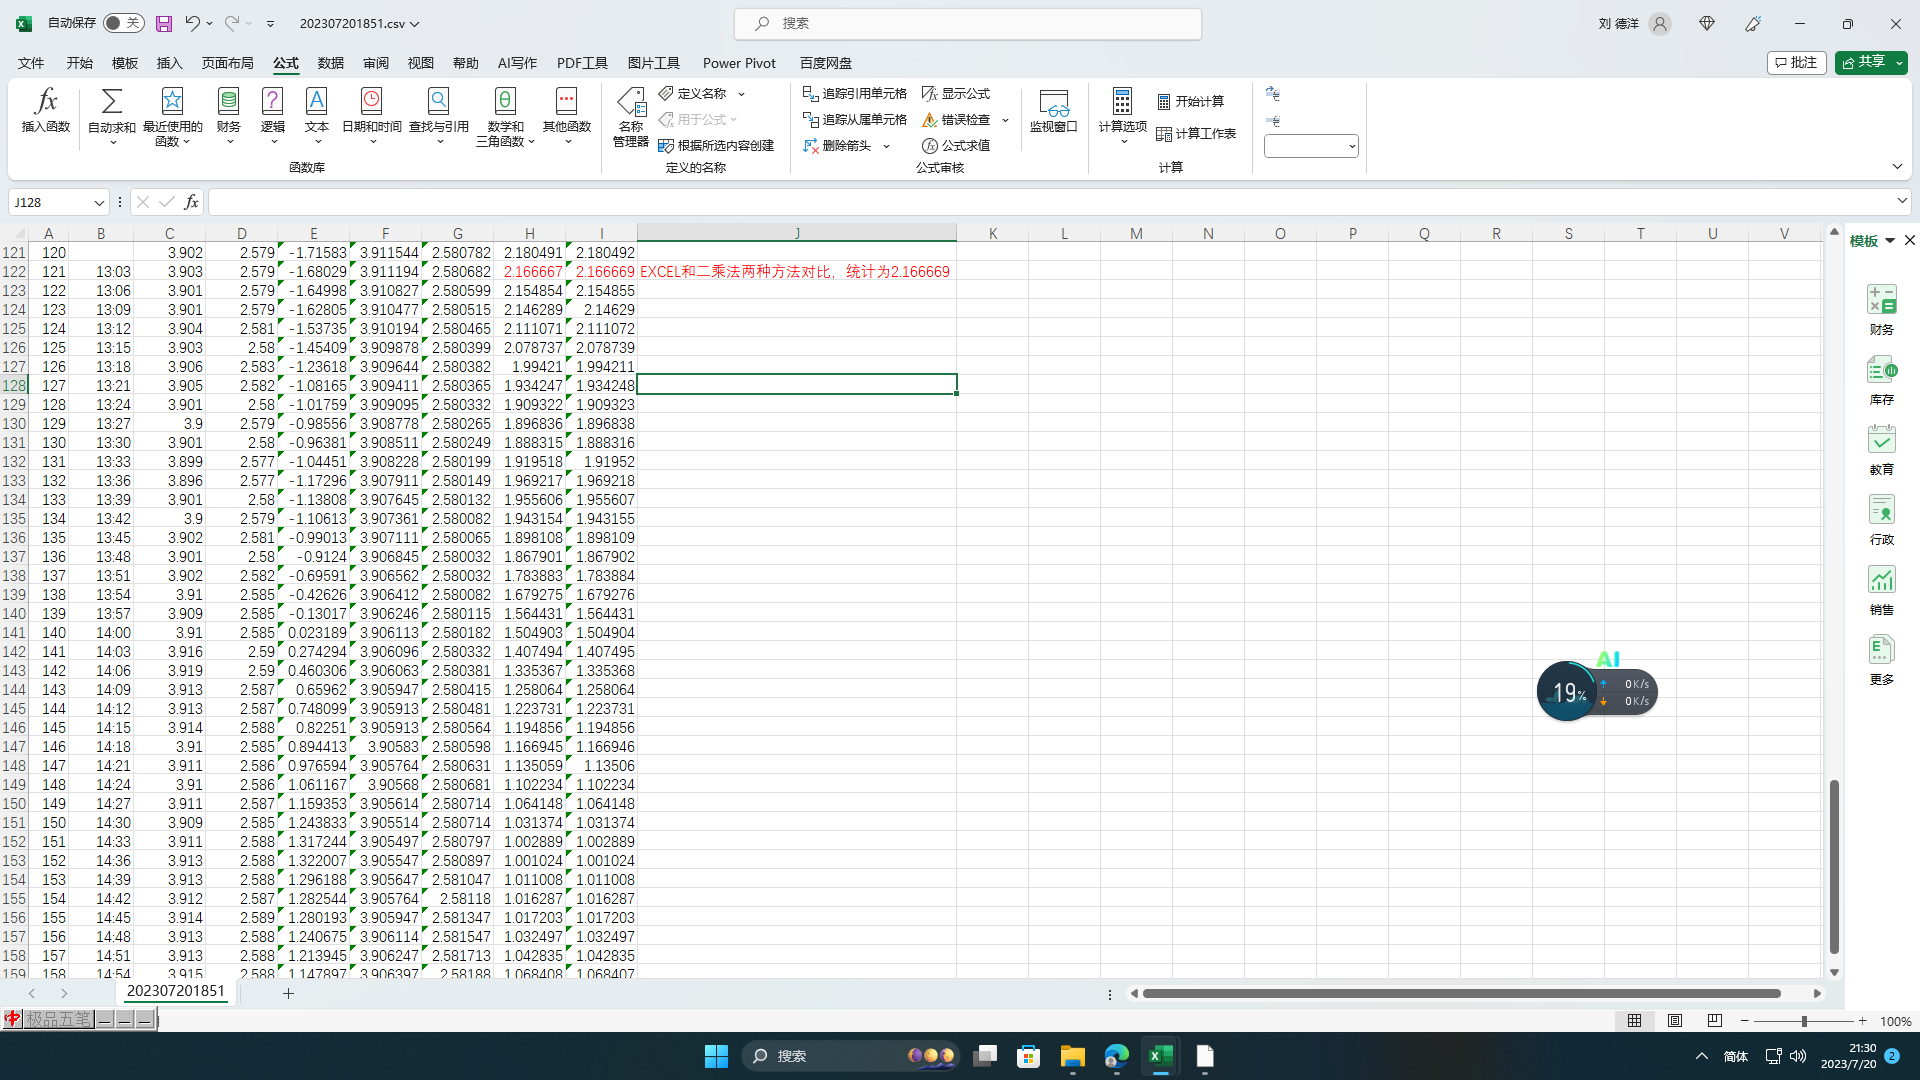Toggle the AutoSave (自动保存) switch
The image size is (1920, 1080).
(123, 23)
